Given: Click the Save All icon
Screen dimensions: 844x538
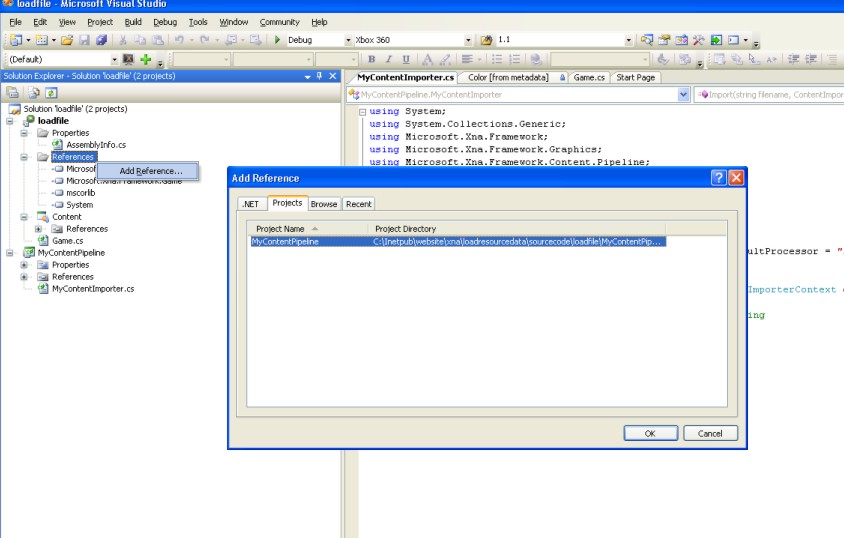Looking at the screenshot, I should click(x=101, y=40).
